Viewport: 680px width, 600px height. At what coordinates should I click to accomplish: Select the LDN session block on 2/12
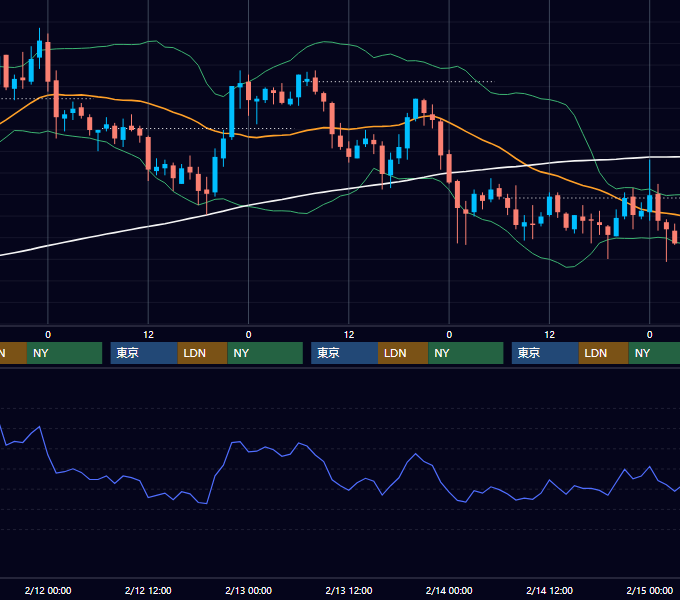[203, 353]
